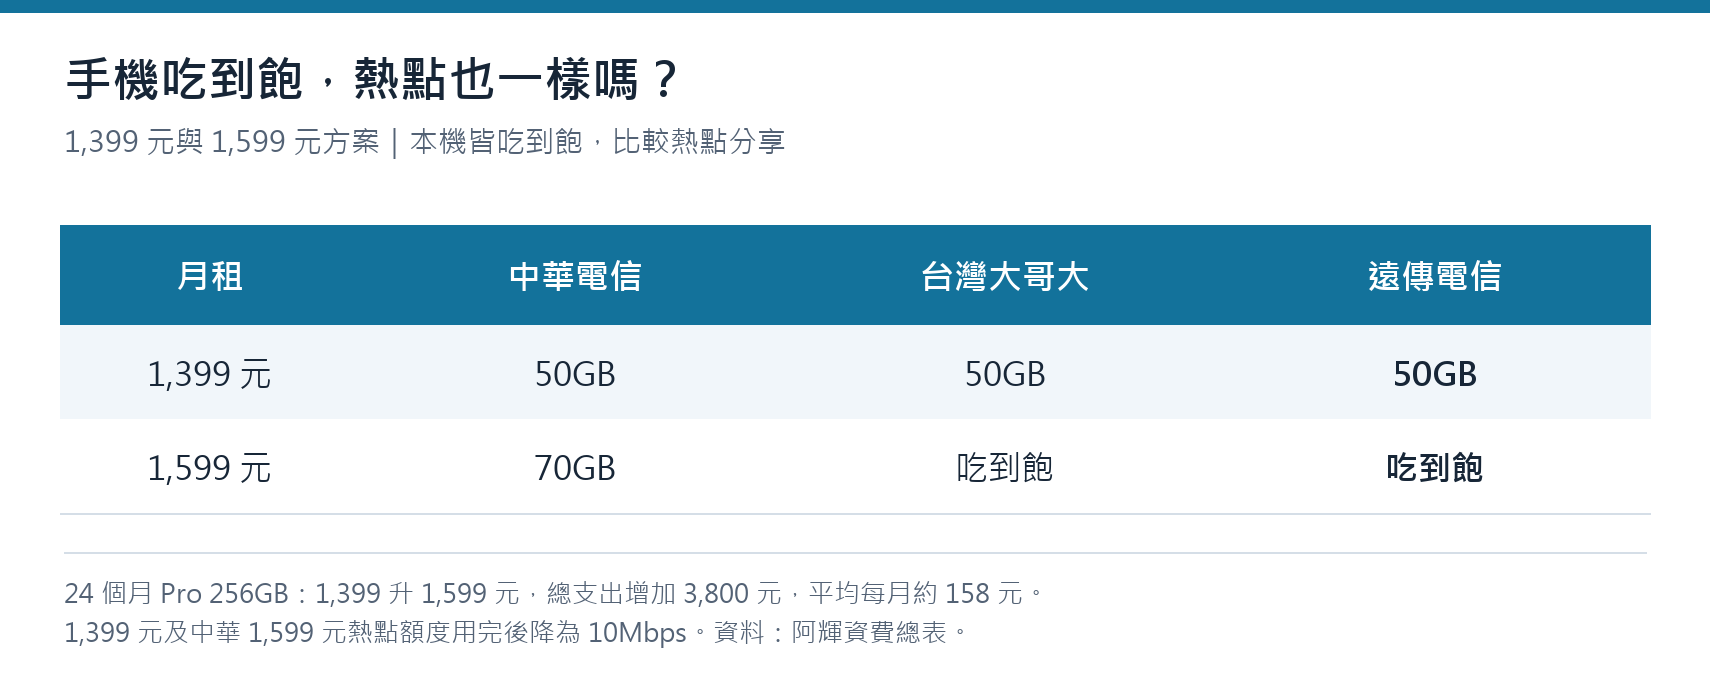Click 台灣大哥大 吃到飽 cell
This screenshot has height=678, width=1710.
[1005, 468]
